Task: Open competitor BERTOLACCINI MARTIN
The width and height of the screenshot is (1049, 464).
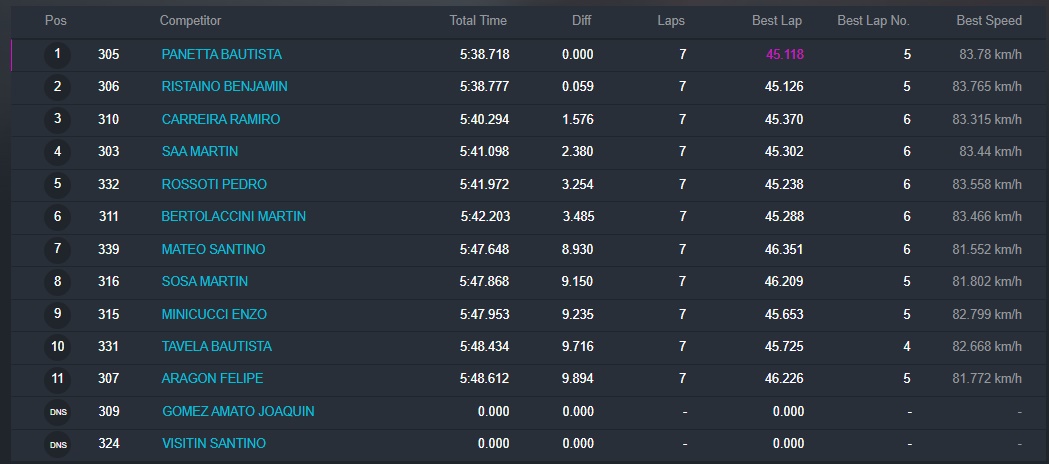Action: [x=233, y=217]
